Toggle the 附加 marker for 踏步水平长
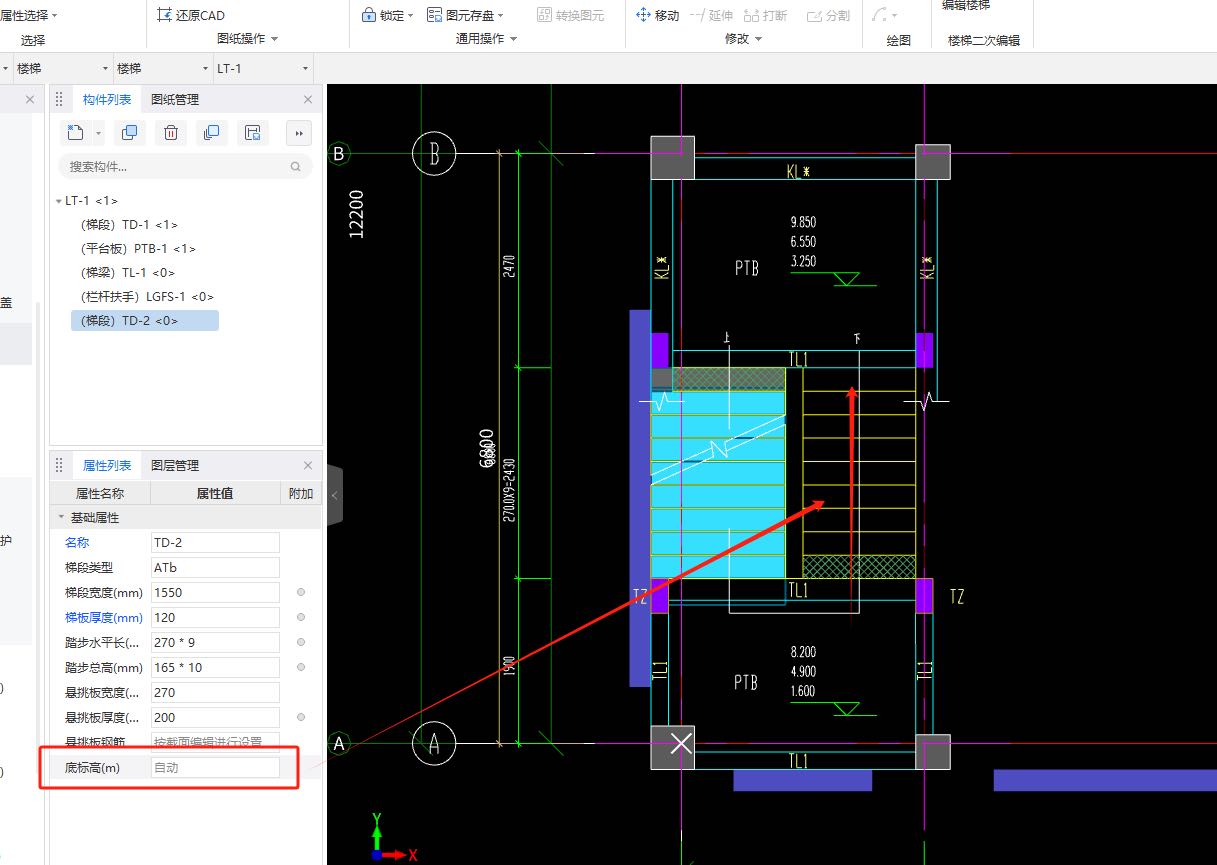The image size is (1217, 865). click(x=301, y=642)
